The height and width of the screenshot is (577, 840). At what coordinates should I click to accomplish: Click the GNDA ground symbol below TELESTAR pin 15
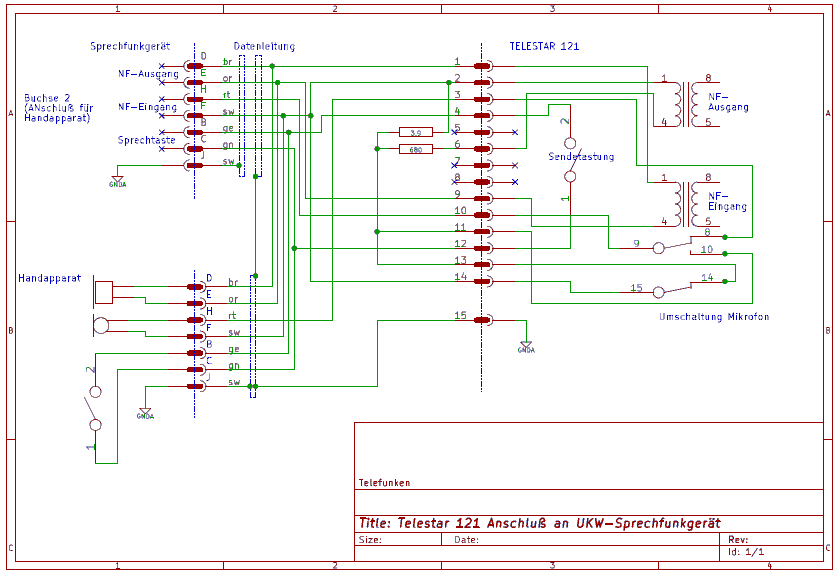(x=526, y=347)
